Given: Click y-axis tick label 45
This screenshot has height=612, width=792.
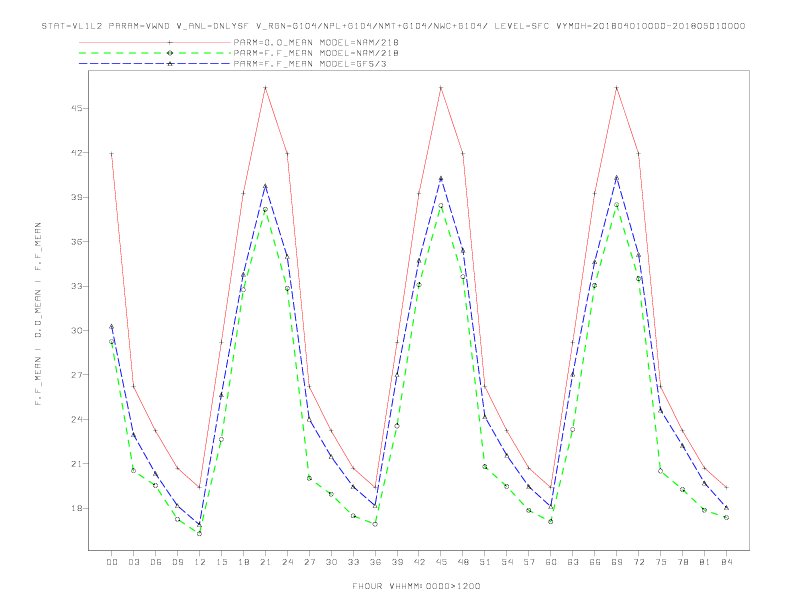Looking at the screenshot, I should [x=77, y=108].
